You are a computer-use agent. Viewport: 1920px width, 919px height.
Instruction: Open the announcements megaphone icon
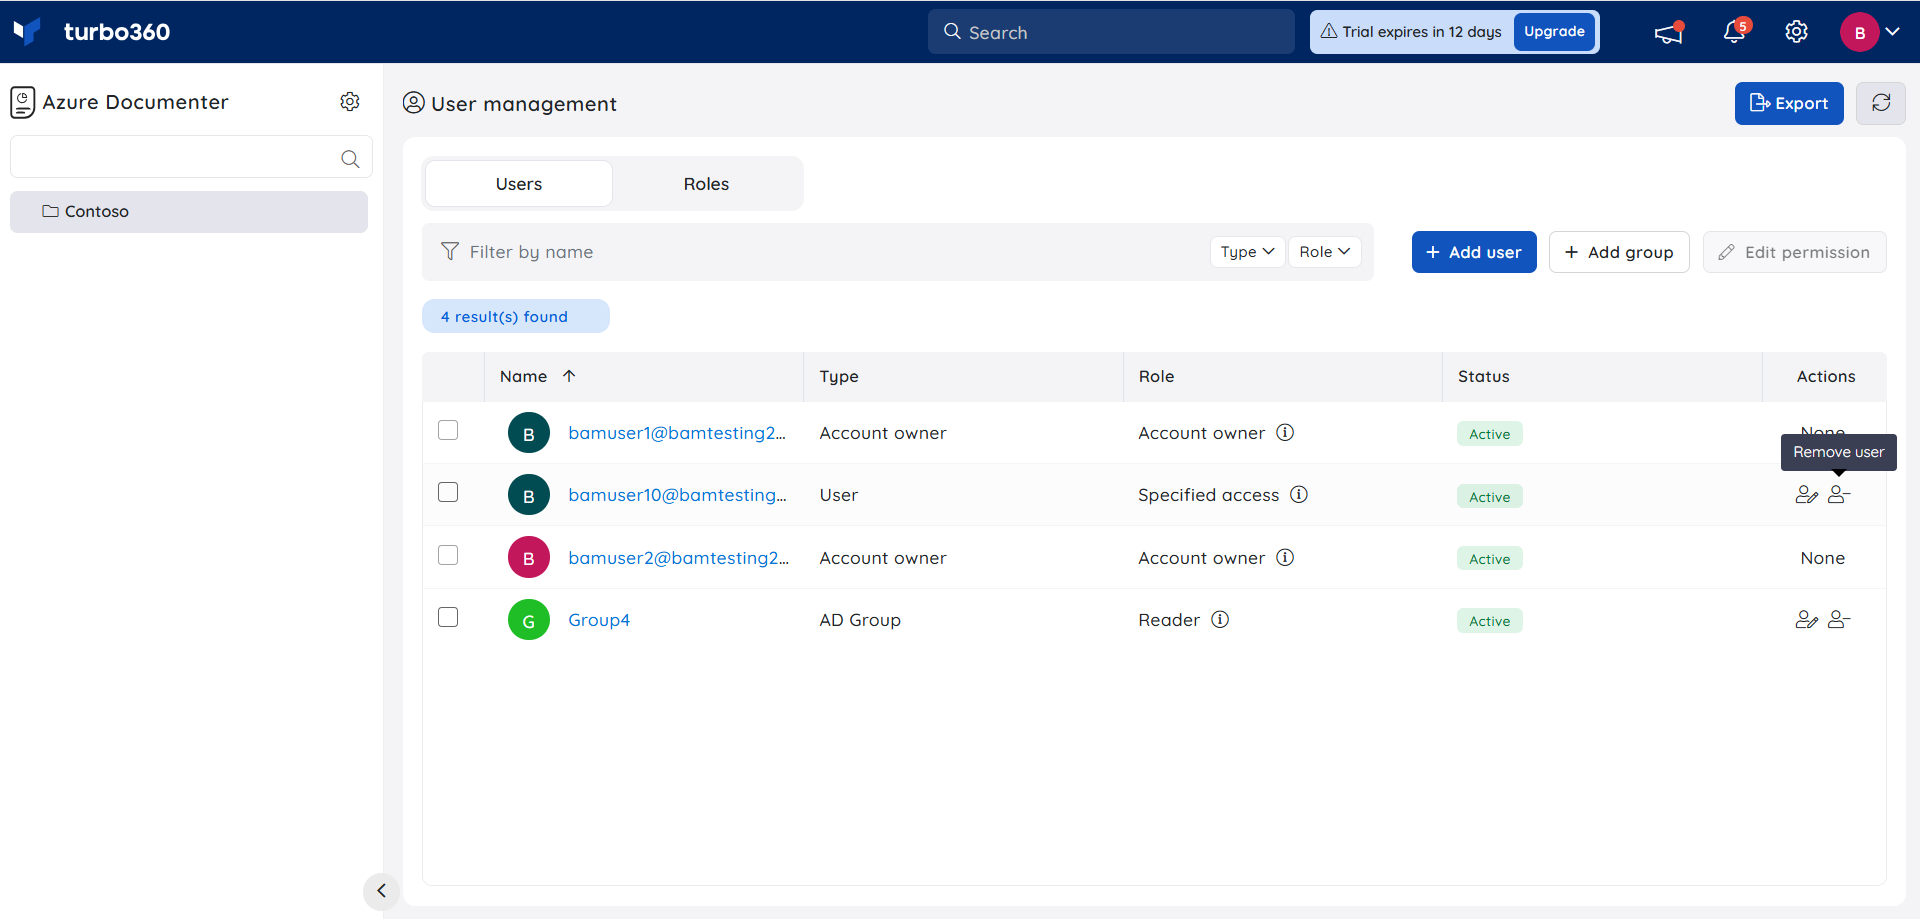point(1668,33)
